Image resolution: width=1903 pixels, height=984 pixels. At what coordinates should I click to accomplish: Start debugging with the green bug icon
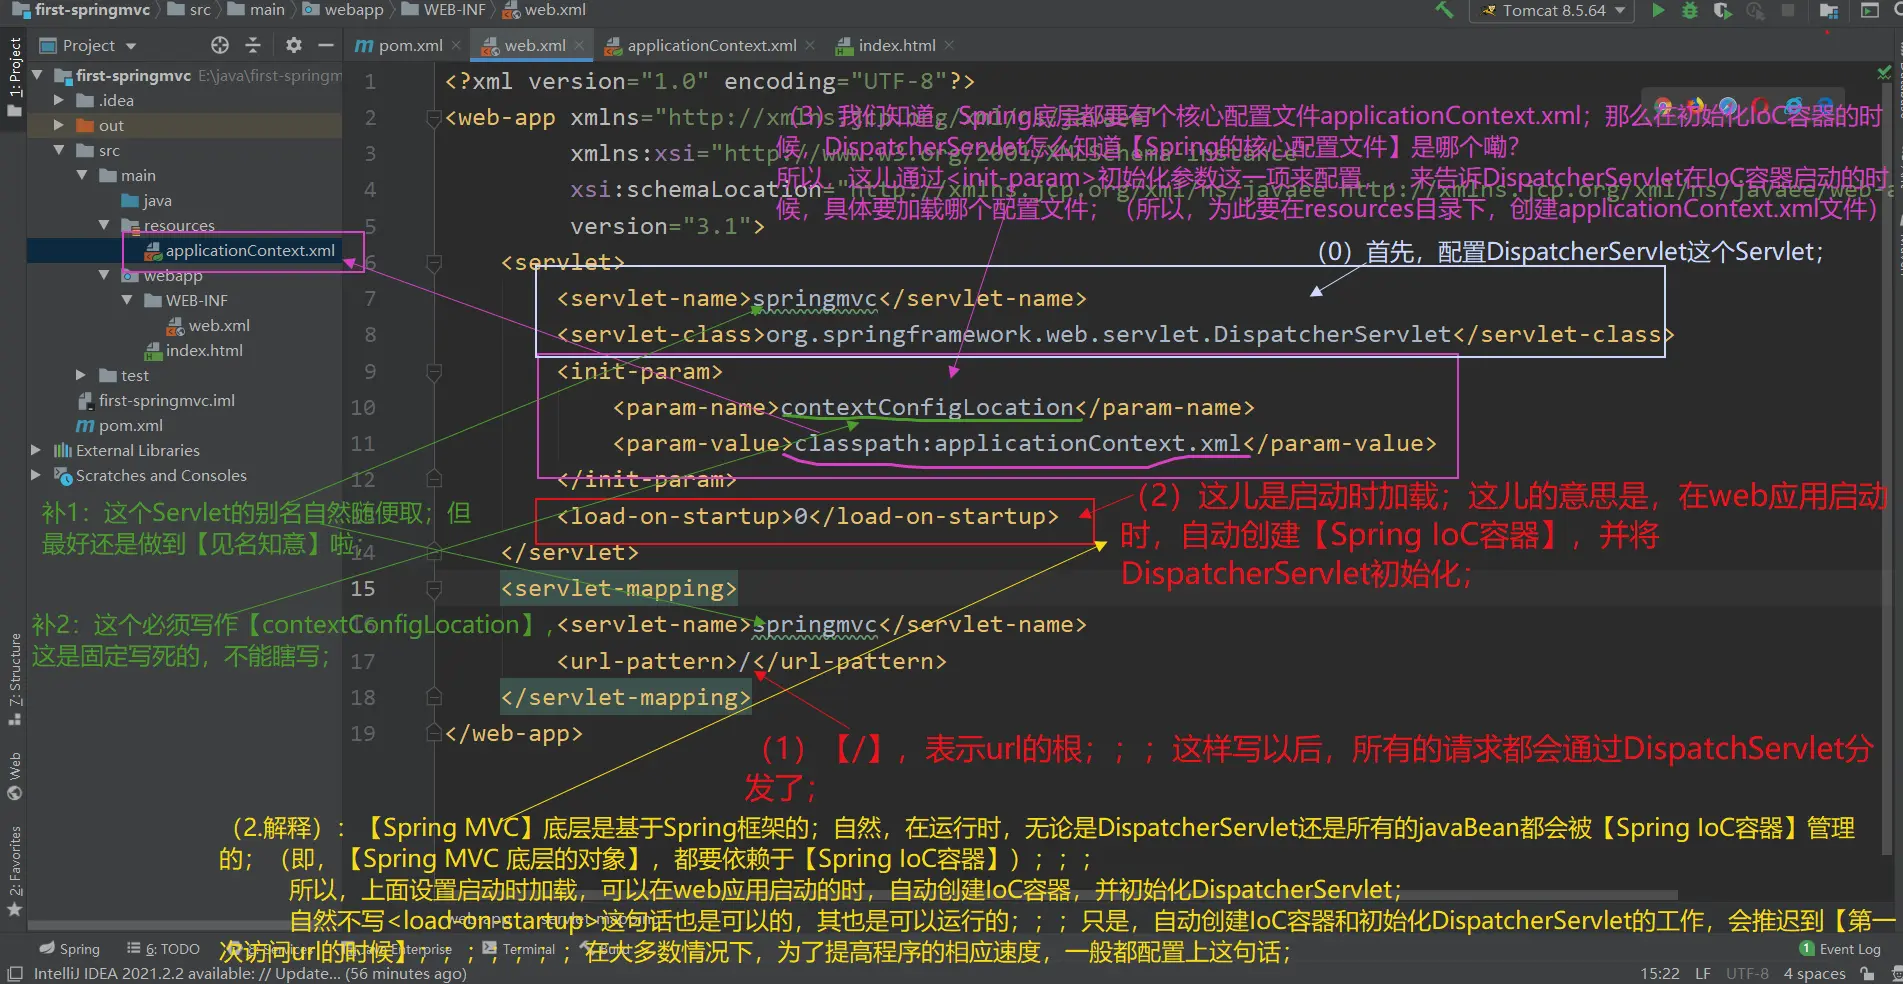pos(1690,11)
